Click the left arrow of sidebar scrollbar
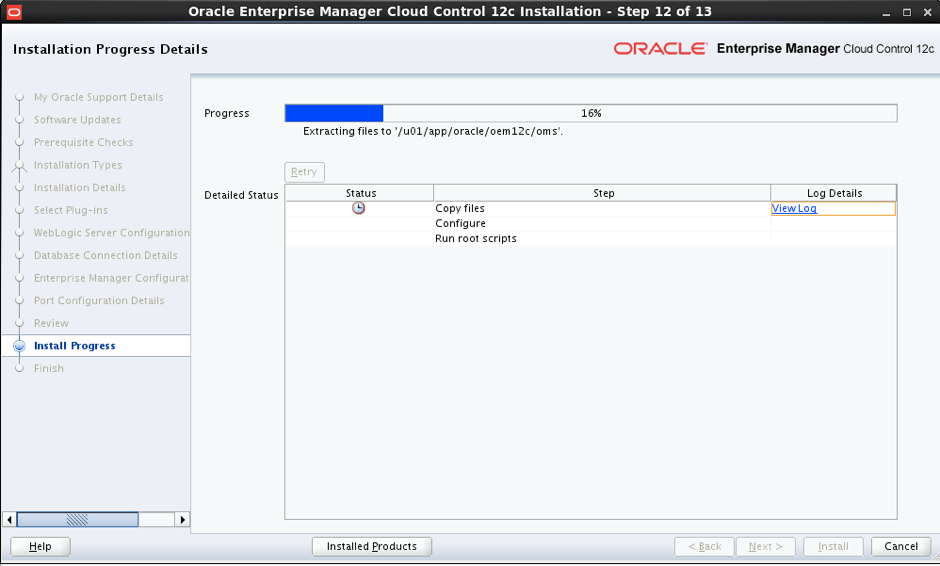 coord(10,519)
